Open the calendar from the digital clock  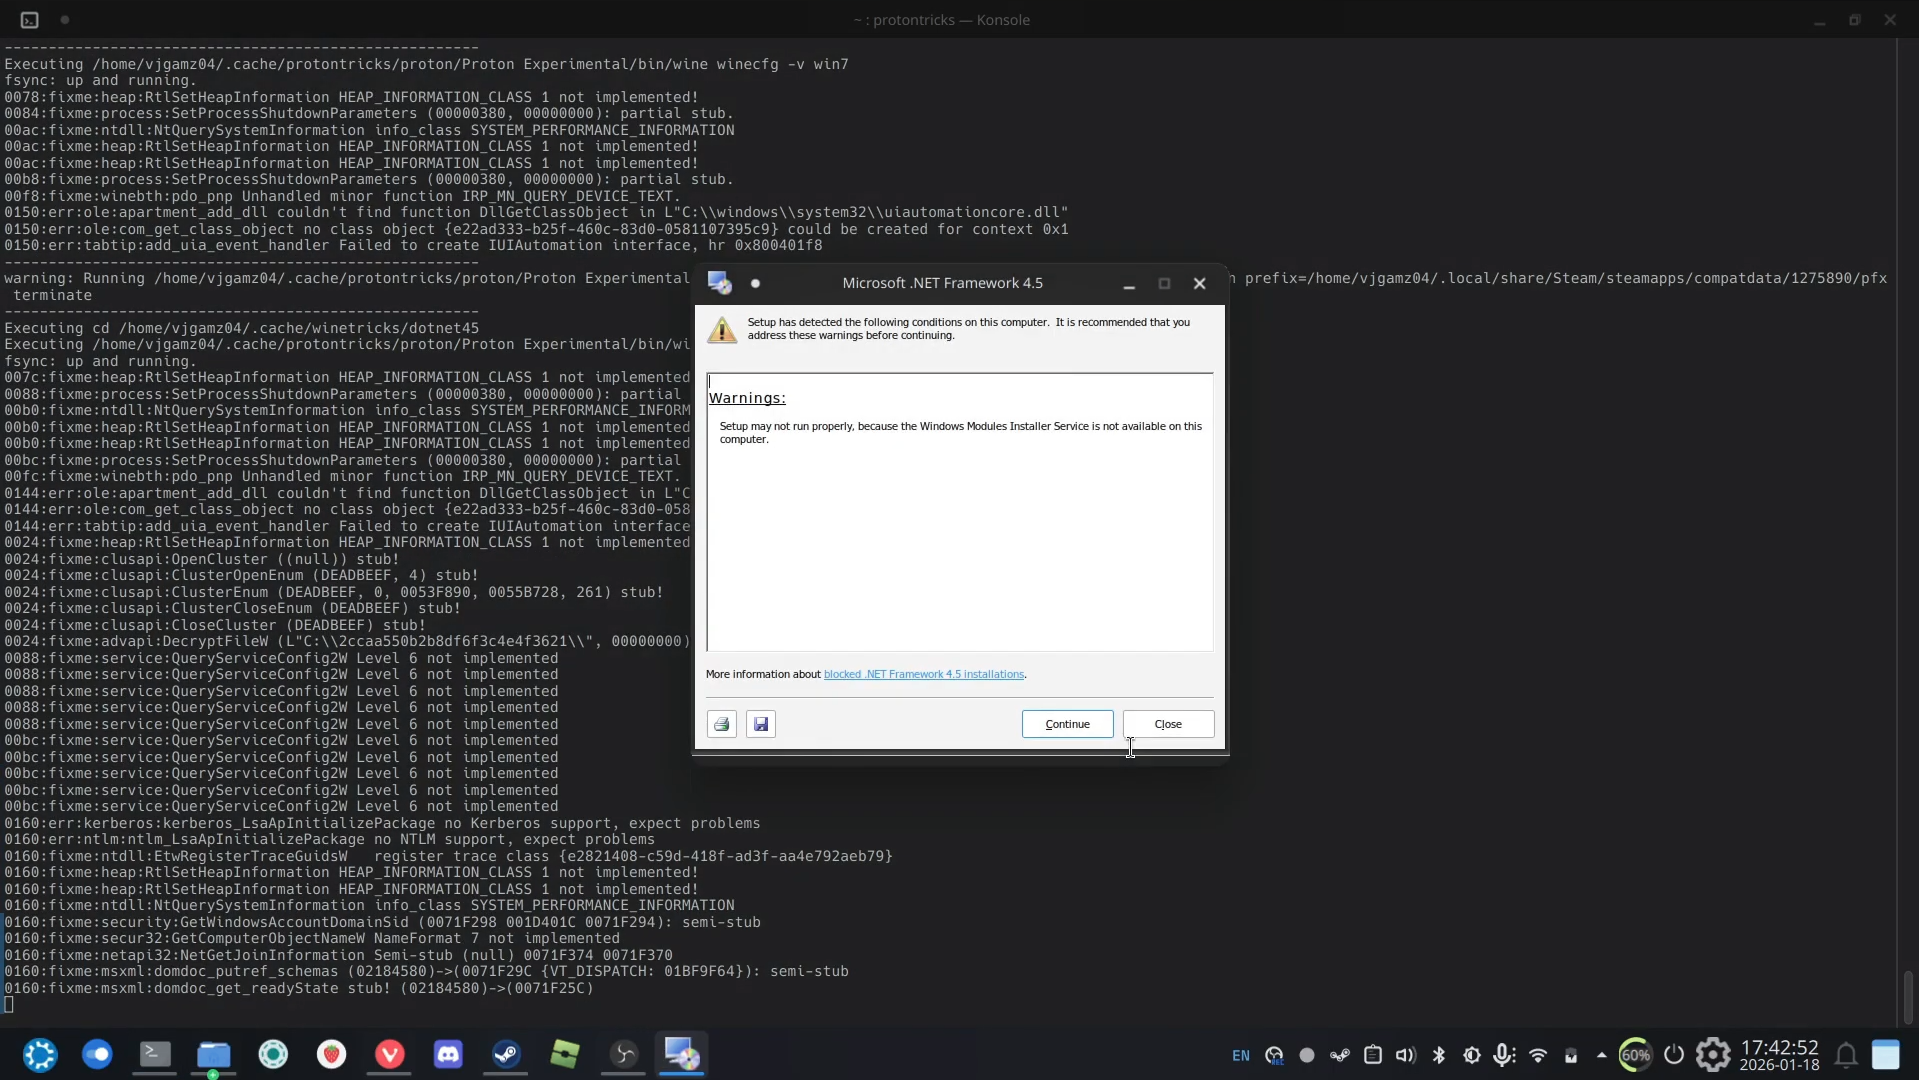pos(1780,1055)
